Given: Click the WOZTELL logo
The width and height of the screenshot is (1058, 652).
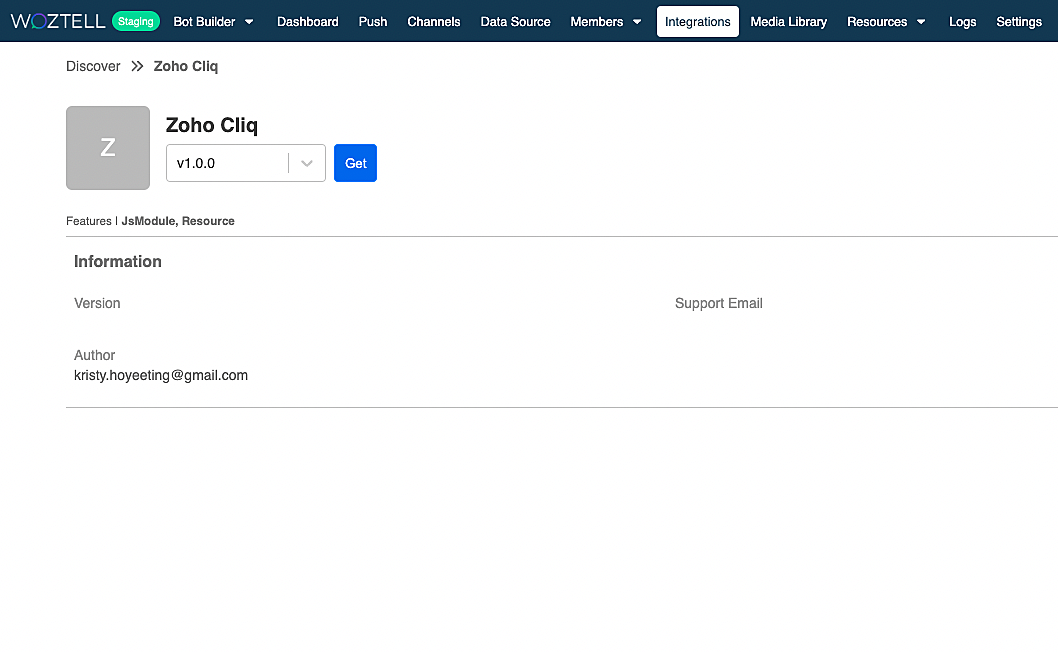Looking at the screenshot, I should click(x=58, y=22).
